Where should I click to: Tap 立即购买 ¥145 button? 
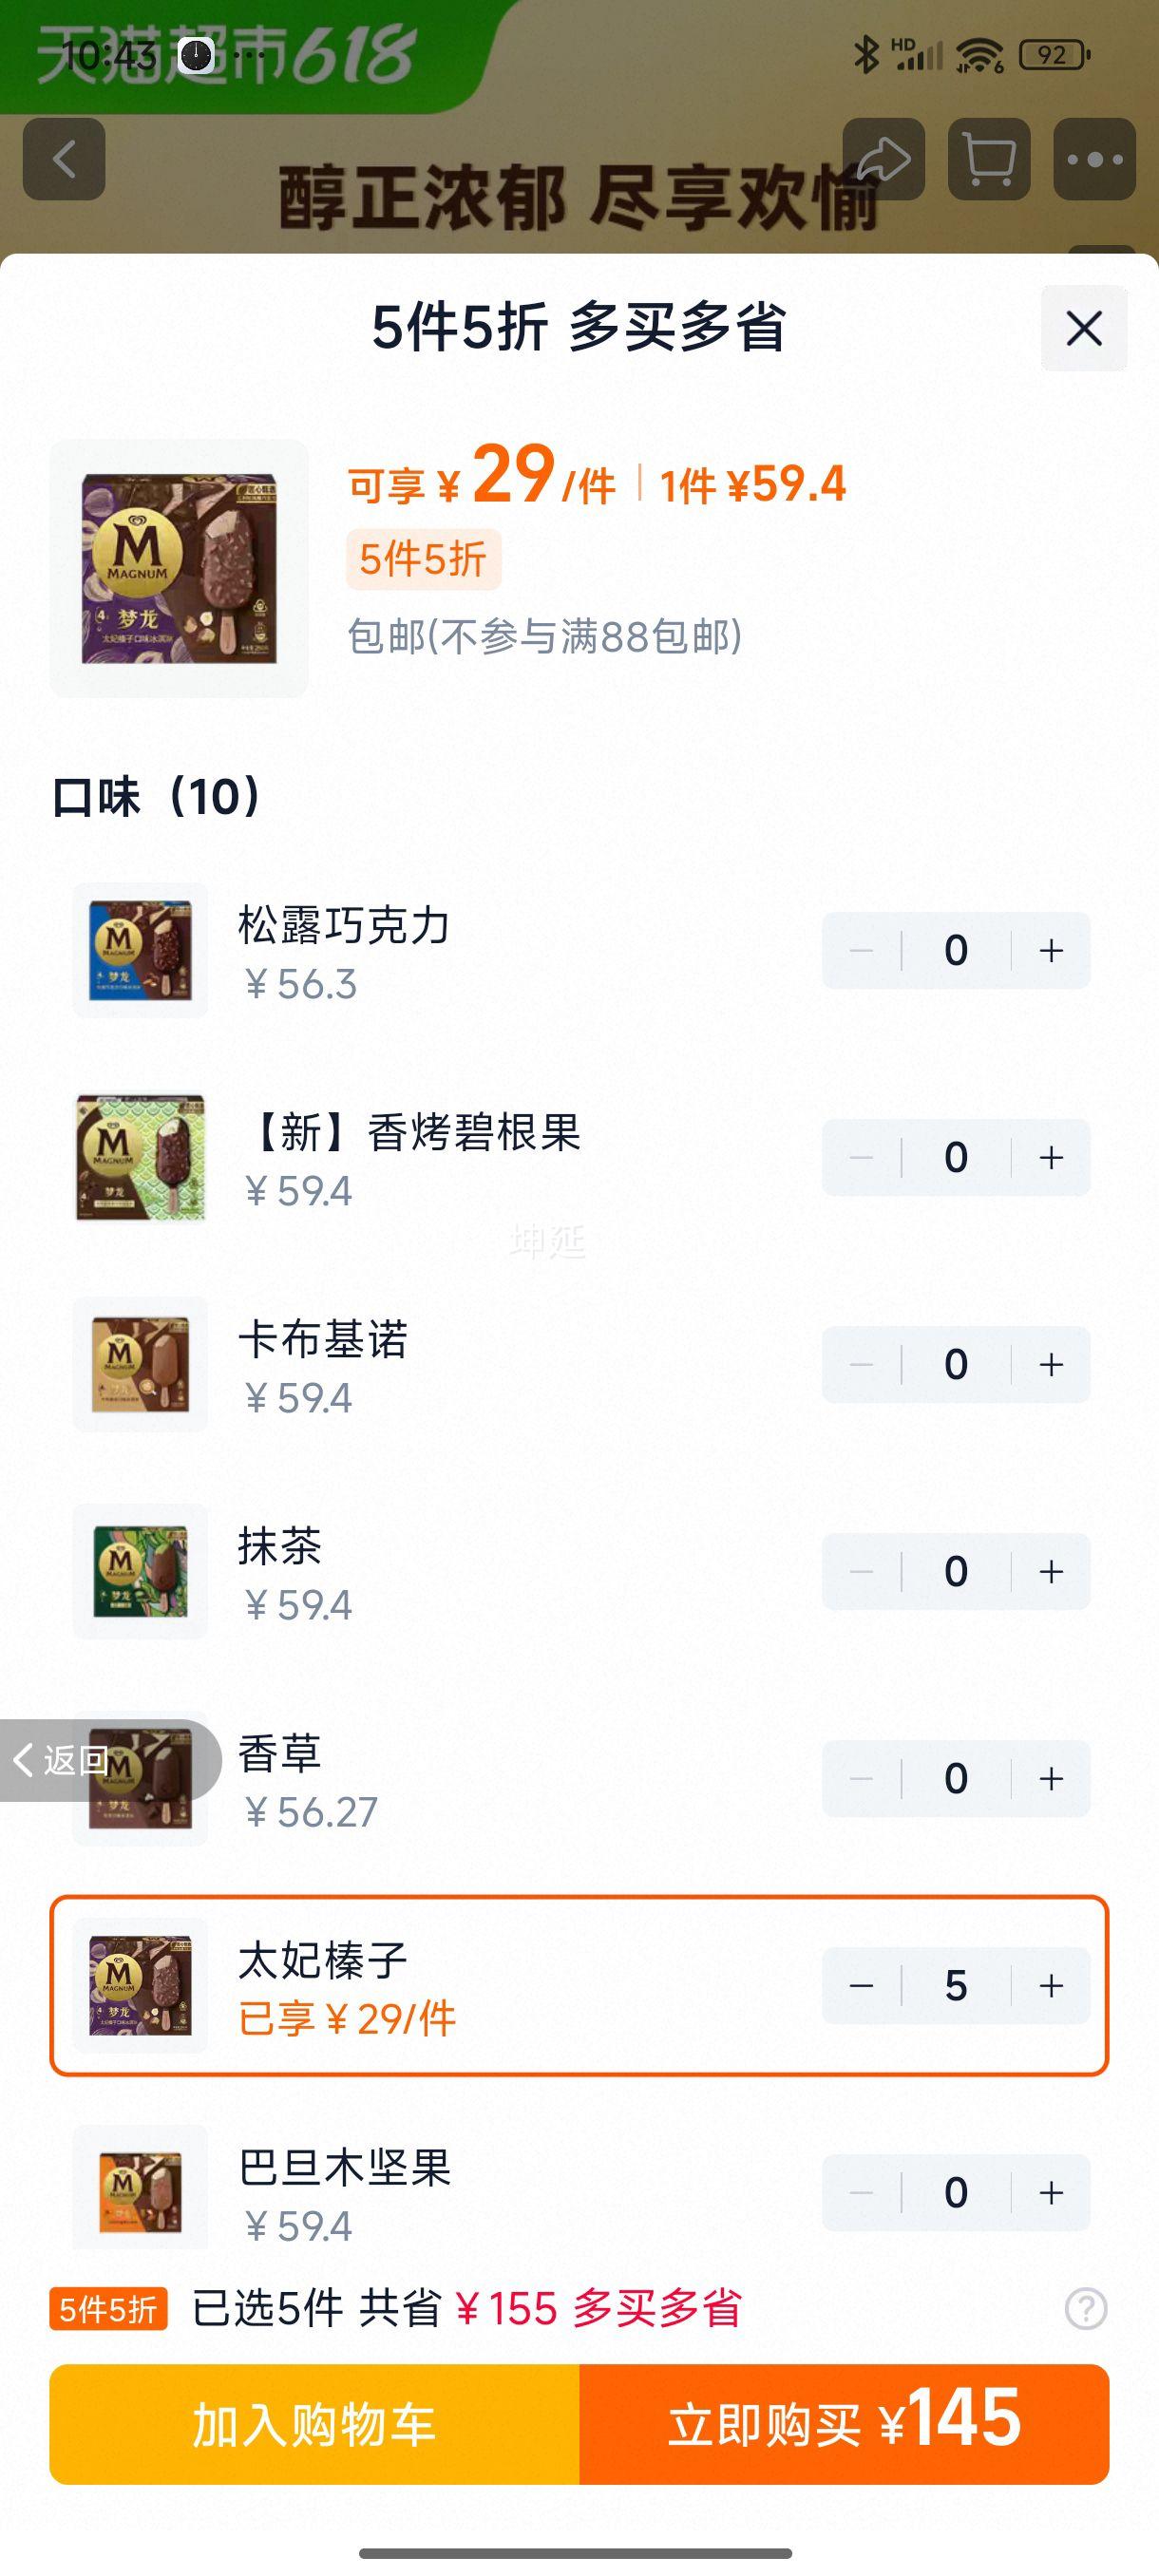pos(844,2424)
